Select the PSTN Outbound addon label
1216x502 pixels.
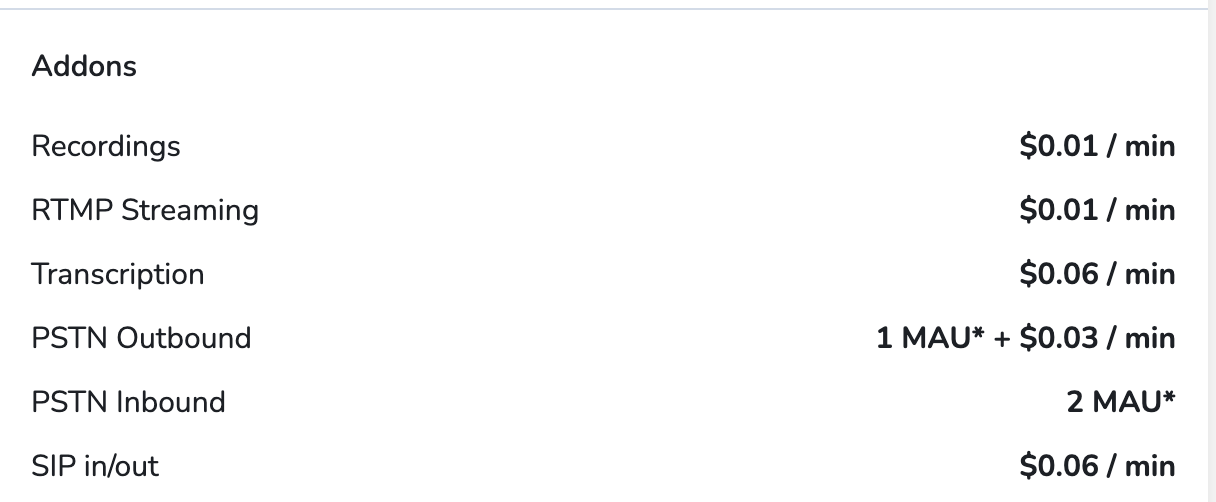pyautogui.click(x=141, y=338)
